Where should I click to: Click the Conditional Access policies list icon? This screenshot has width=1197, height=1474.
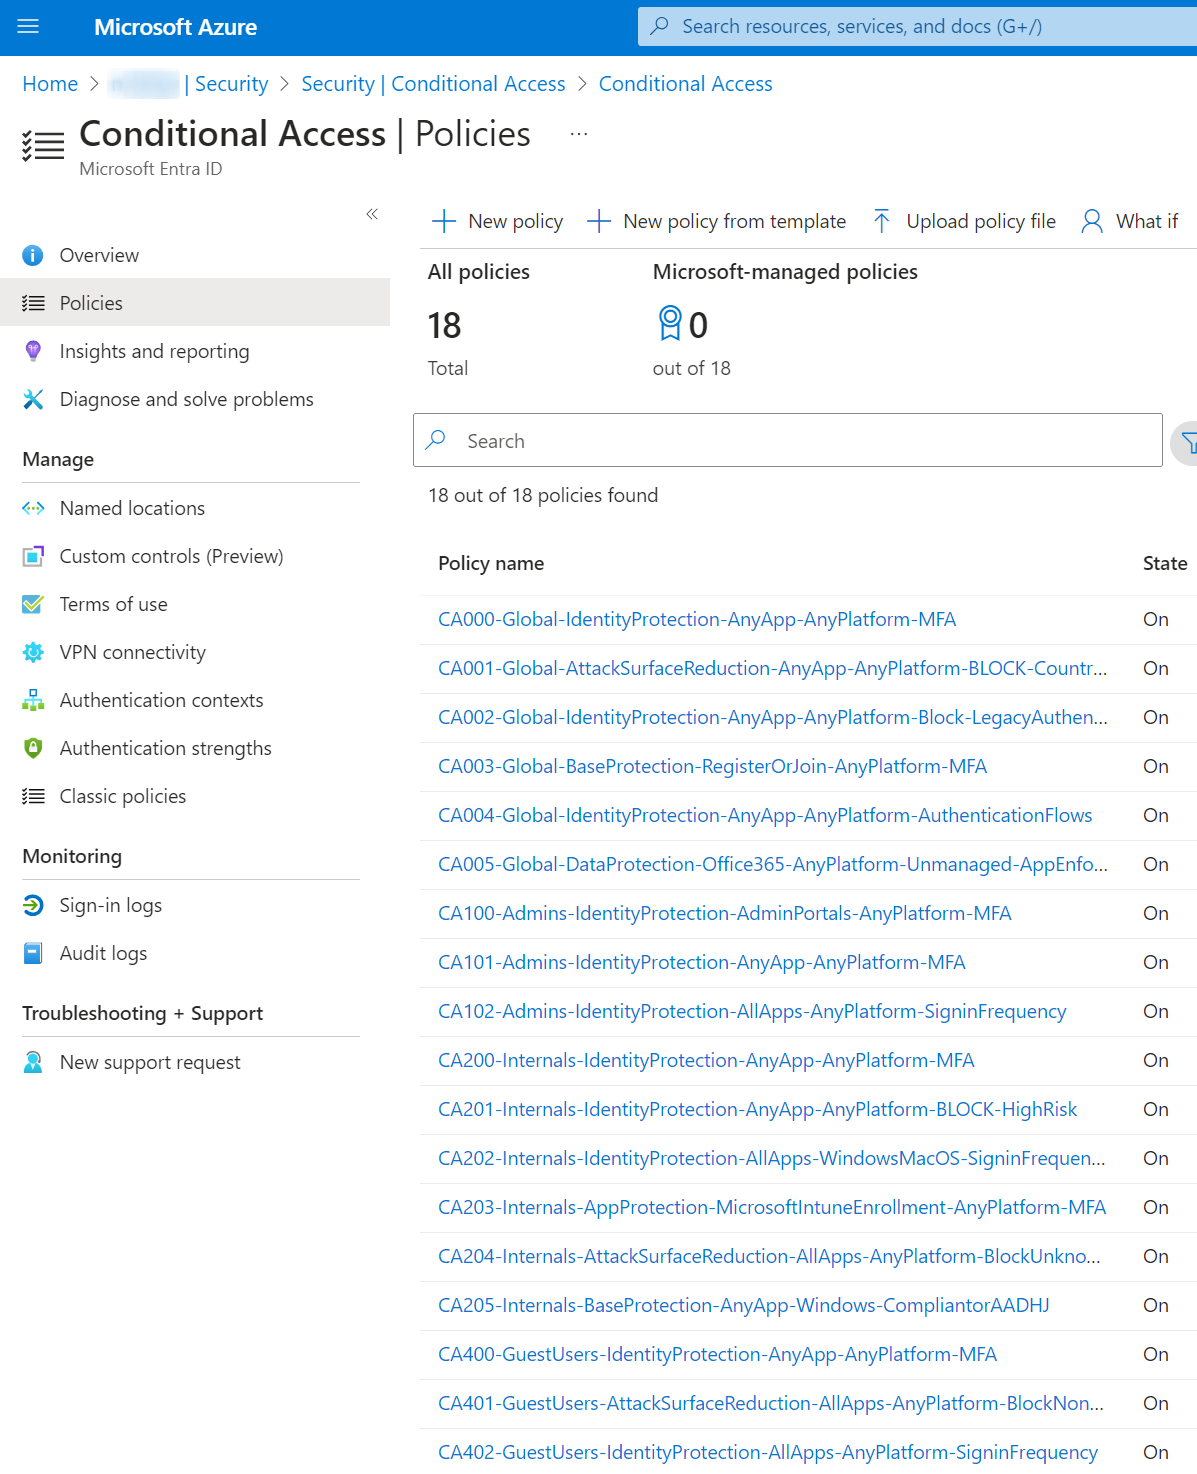[43, 146]
